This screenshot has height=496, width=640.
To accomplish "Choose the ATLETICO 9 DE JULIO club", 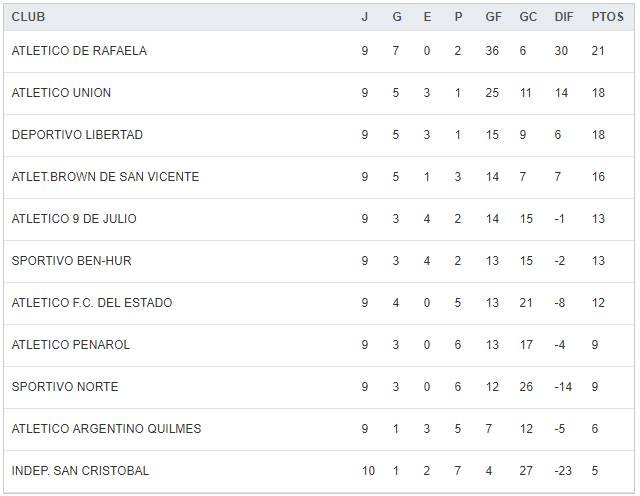I will click(74, 219).
